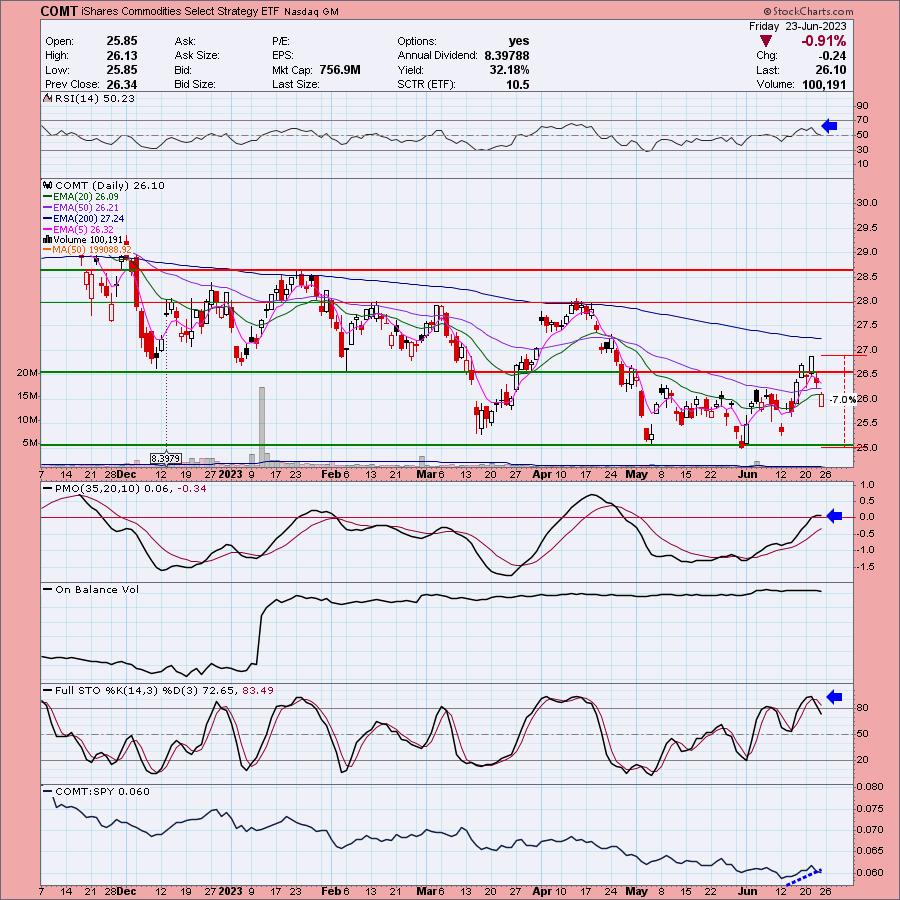Click the Yield value 32.18%
The width and height of the screenshot is (900, 900).
(x=510, y=70)
